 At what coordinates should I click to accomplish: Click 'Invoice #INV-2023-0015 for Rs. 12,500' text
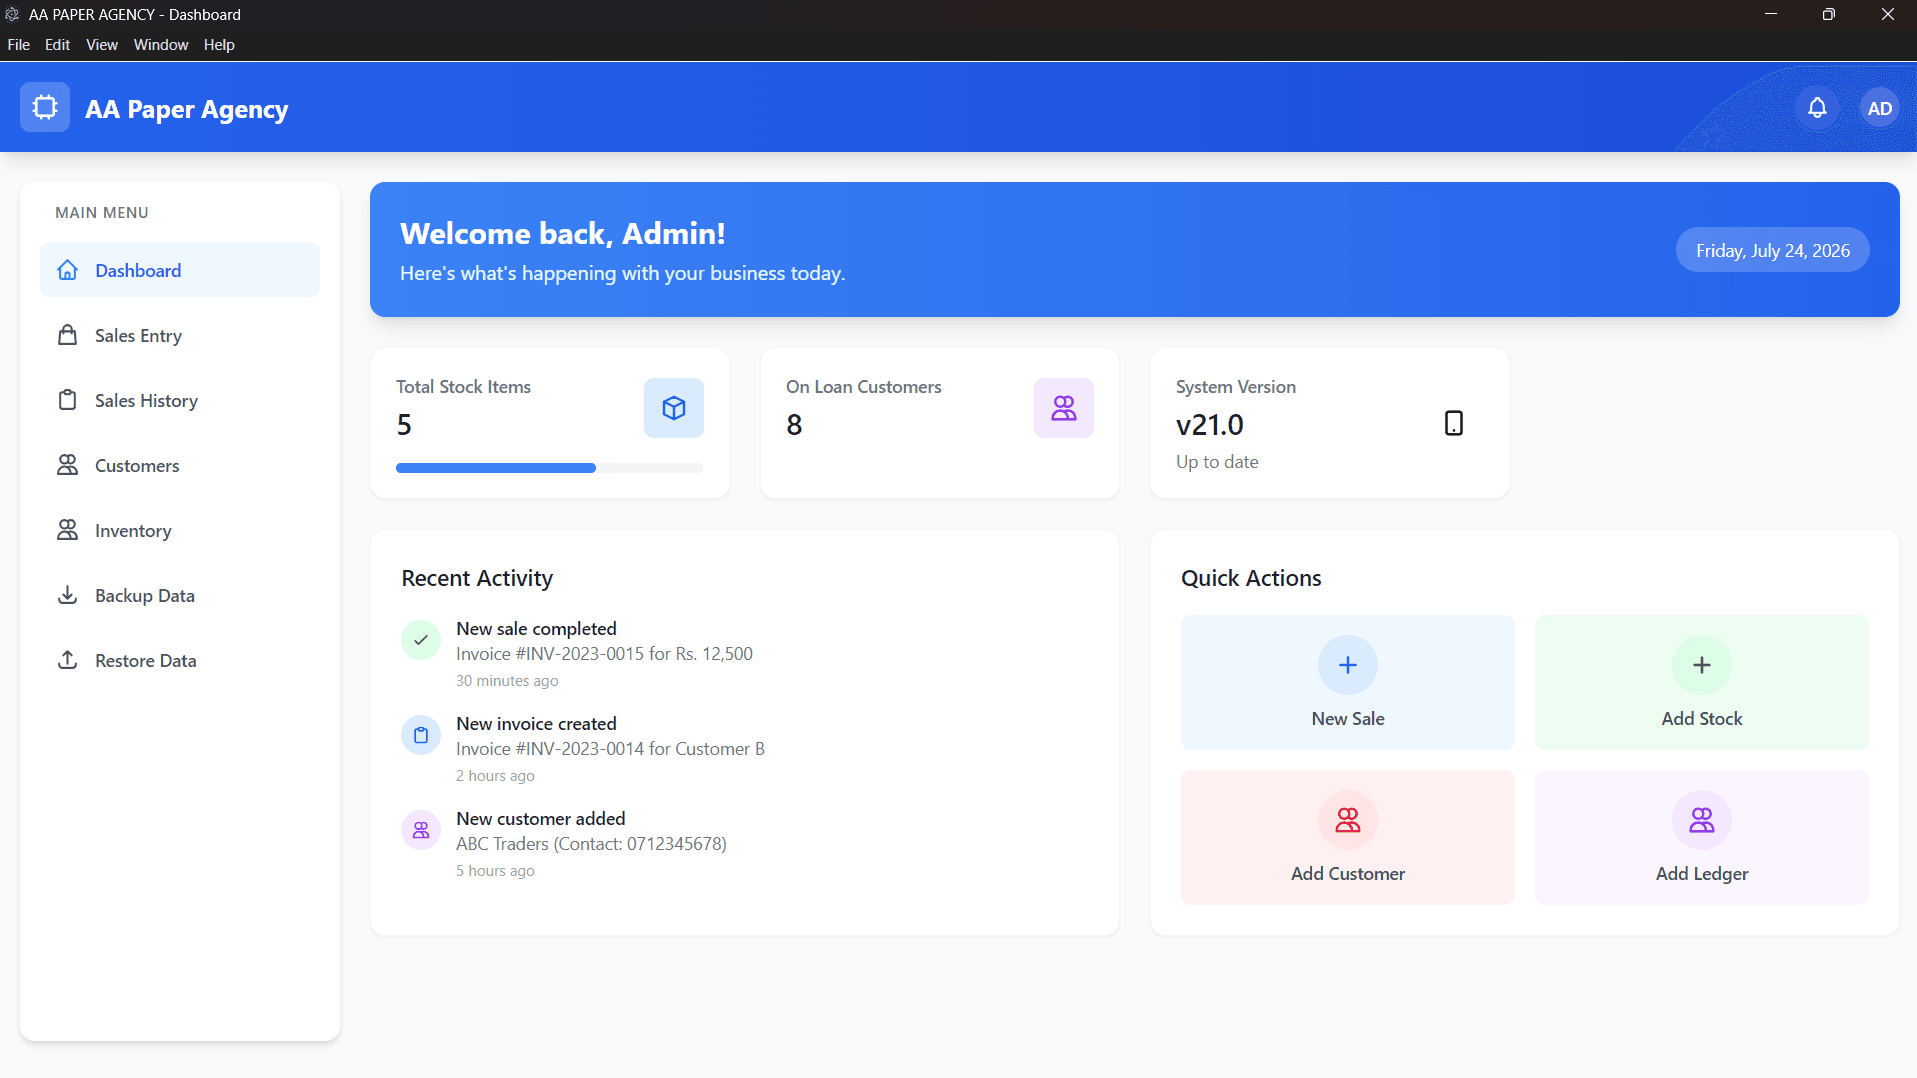pyautogui.click(x=604, y=653)
